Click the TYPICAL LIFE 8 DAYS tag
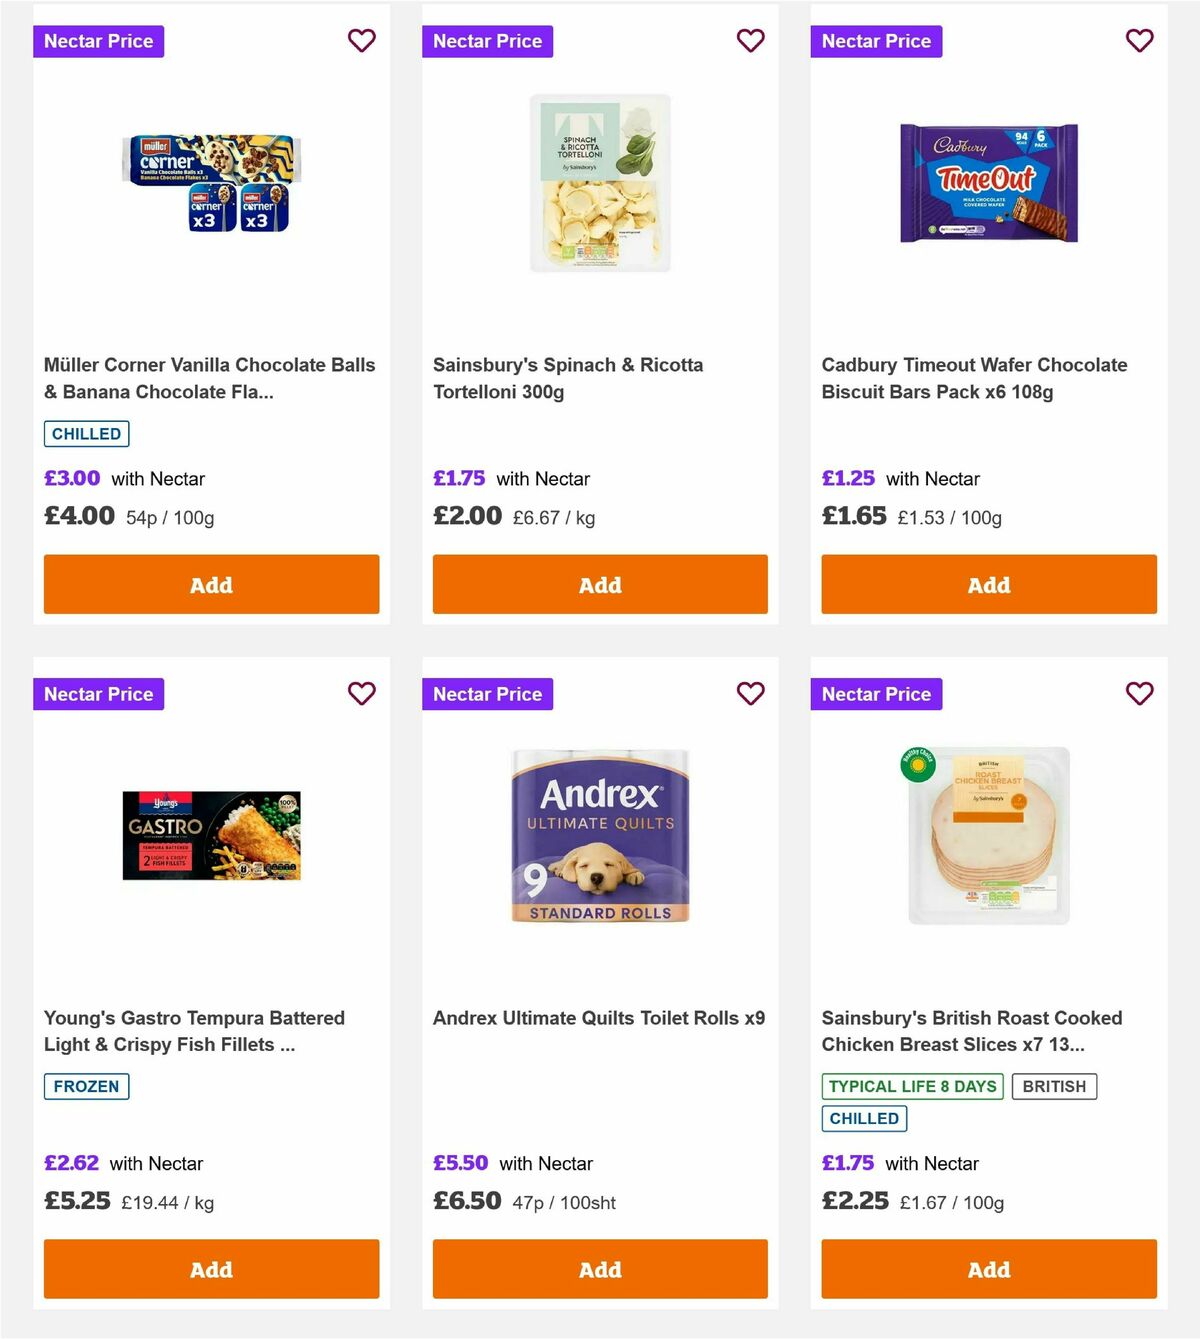Image resolution: width=1200 pixels, height=1339 pixels. (911, 1086)
